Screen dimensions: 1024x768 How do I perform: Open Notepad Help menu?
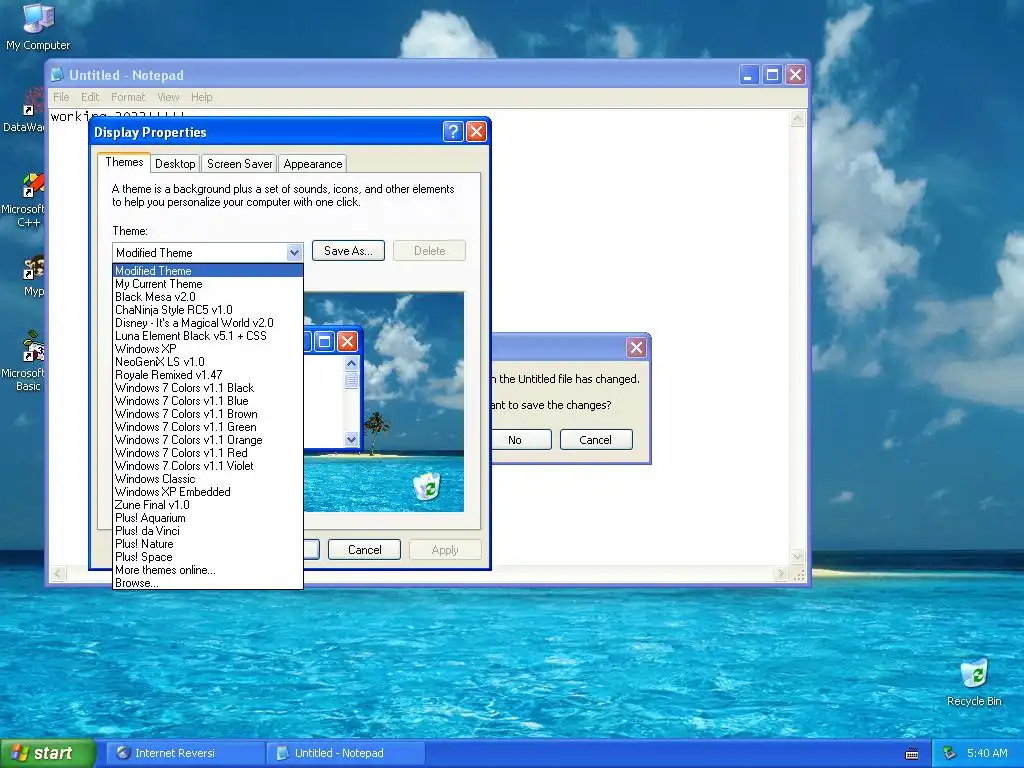[202, 97]
